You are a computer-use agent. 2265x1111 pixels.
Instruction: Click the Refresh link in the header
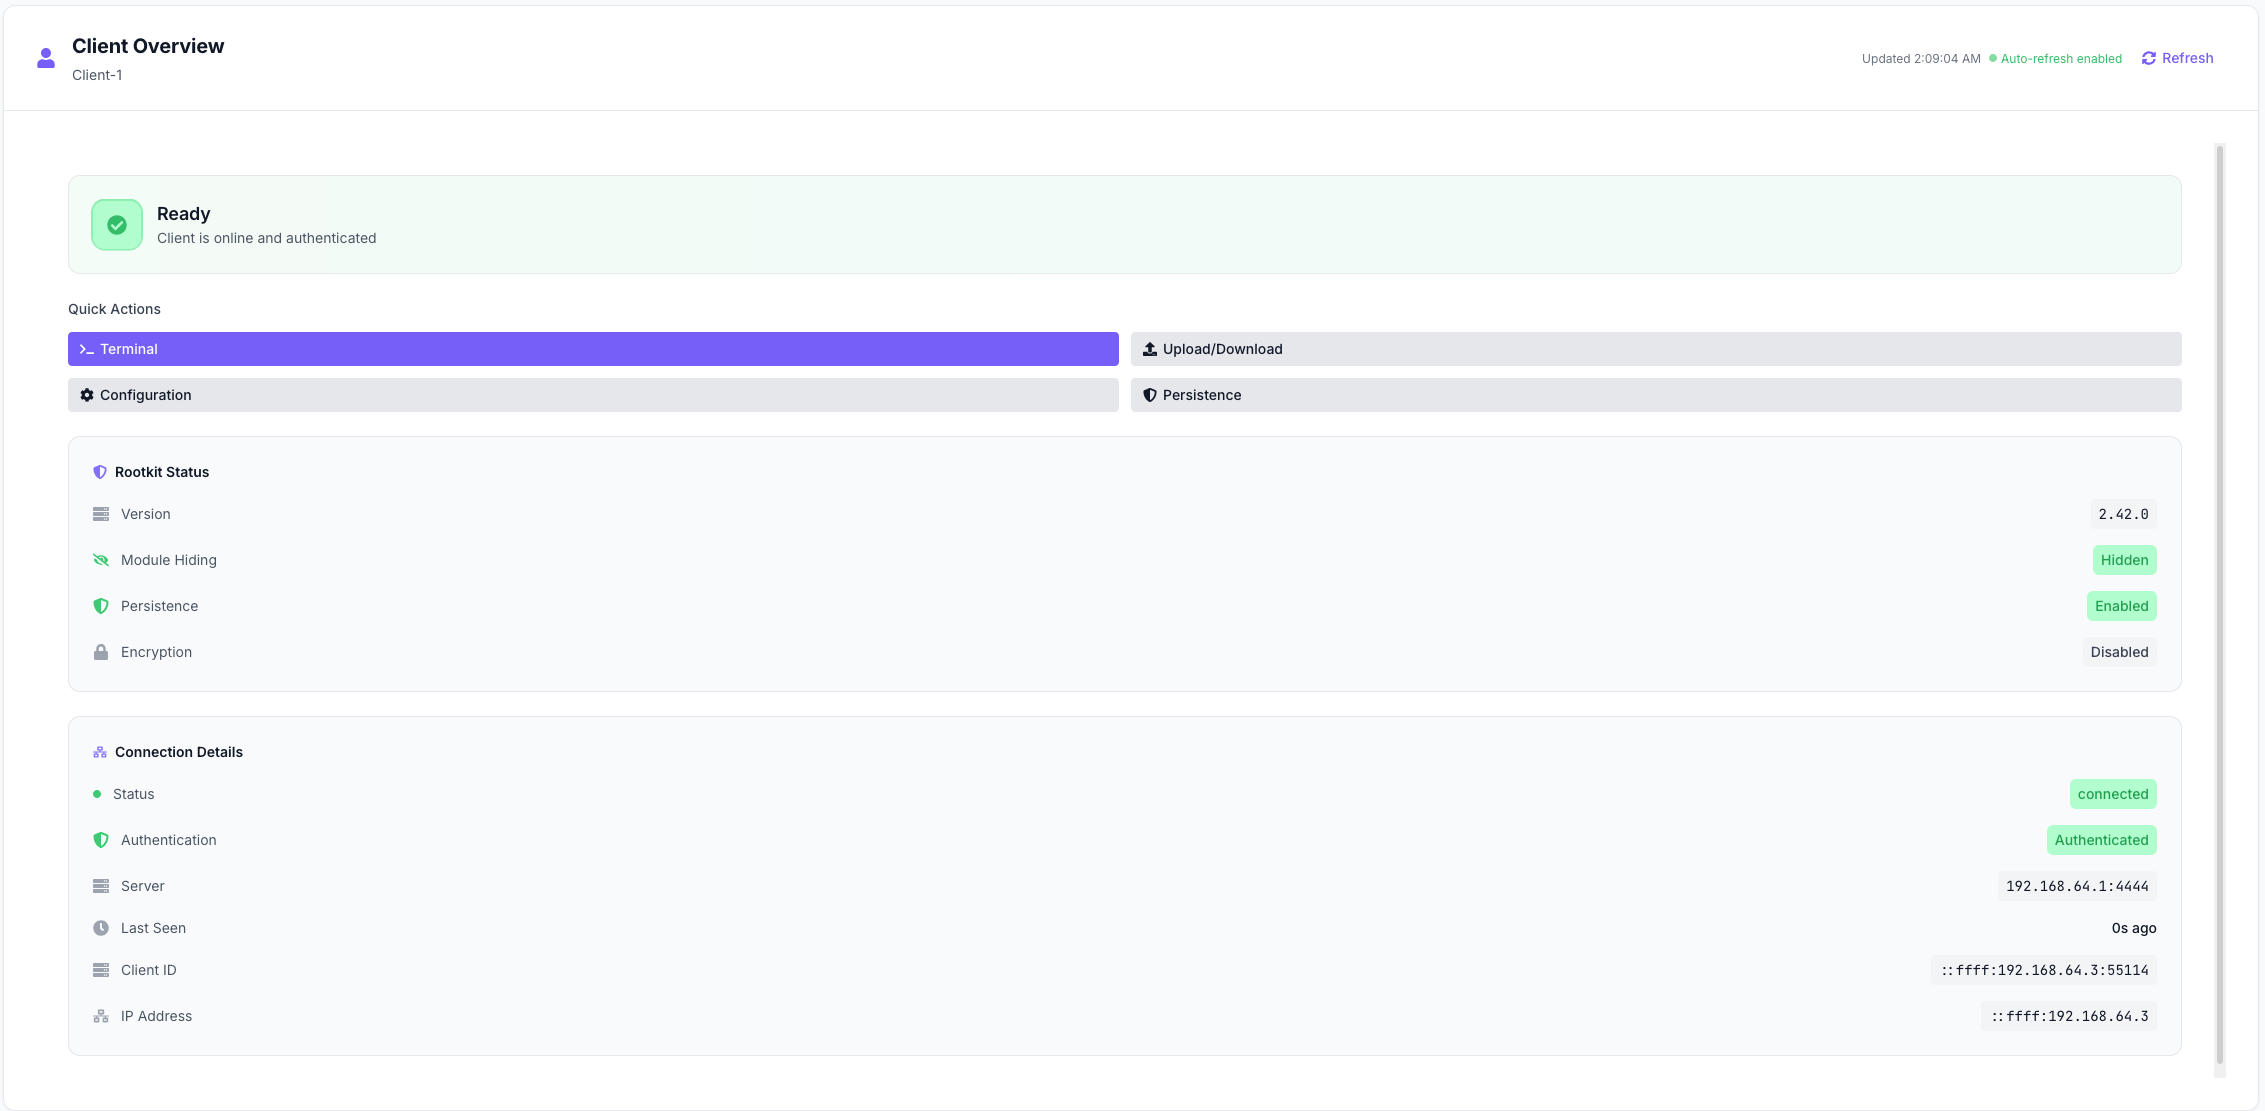[2178, 58]
